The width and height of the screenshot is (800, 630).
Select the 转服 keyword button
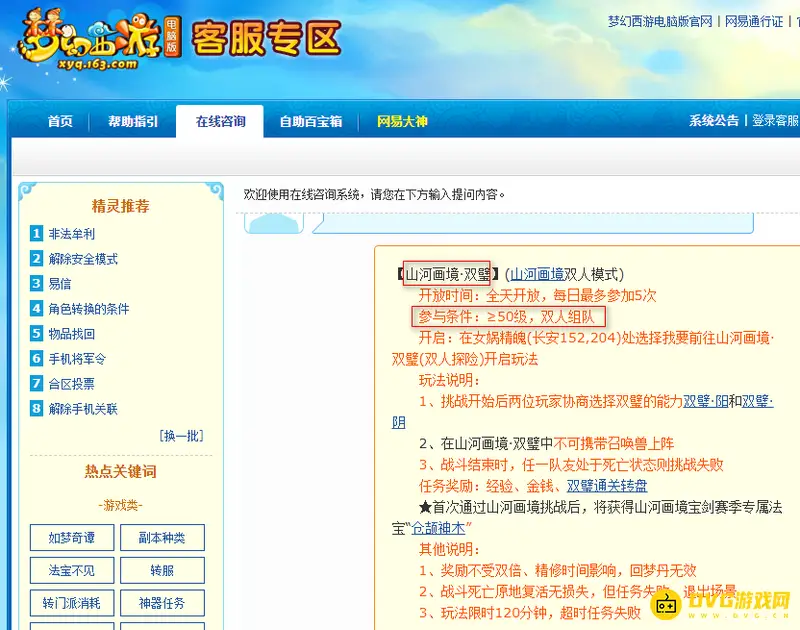click(162, 570)
